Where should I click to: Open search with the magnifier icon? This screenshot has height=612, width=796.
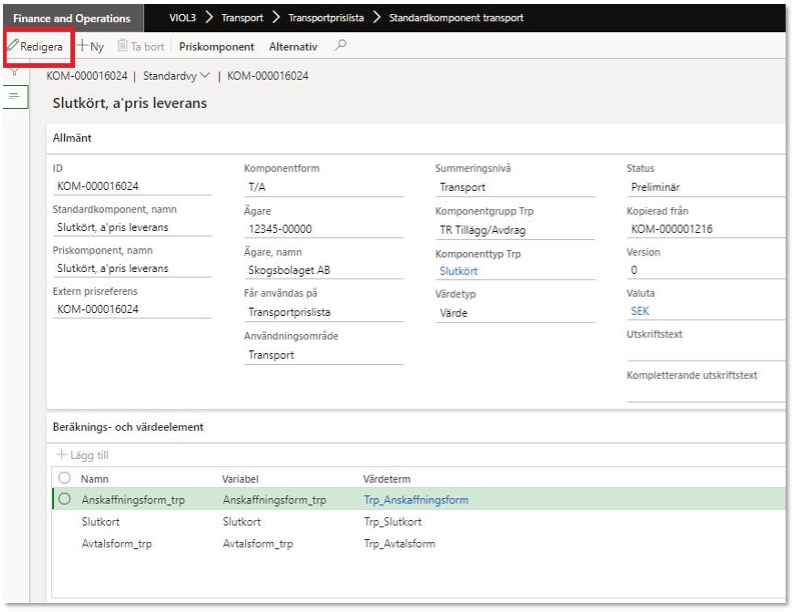[x=341, y=45]
